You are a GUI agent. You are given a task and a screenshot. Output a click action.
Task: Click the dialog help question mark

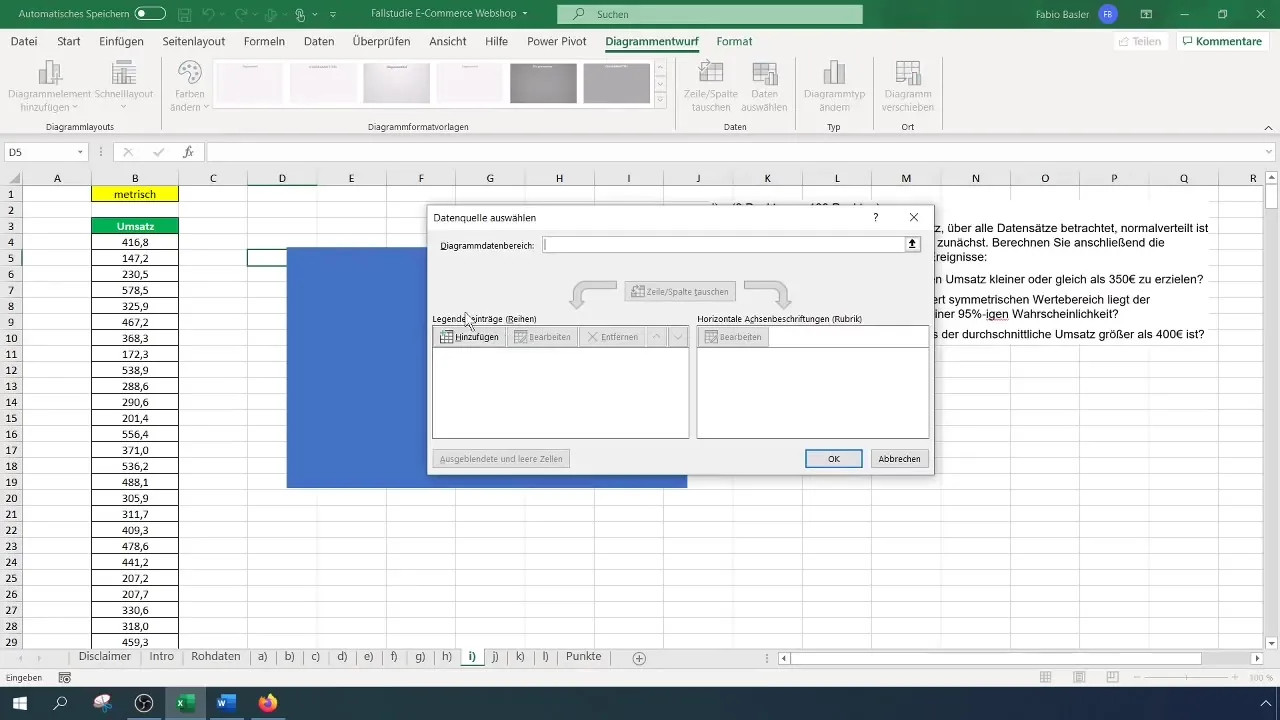(x=876, y=217)
